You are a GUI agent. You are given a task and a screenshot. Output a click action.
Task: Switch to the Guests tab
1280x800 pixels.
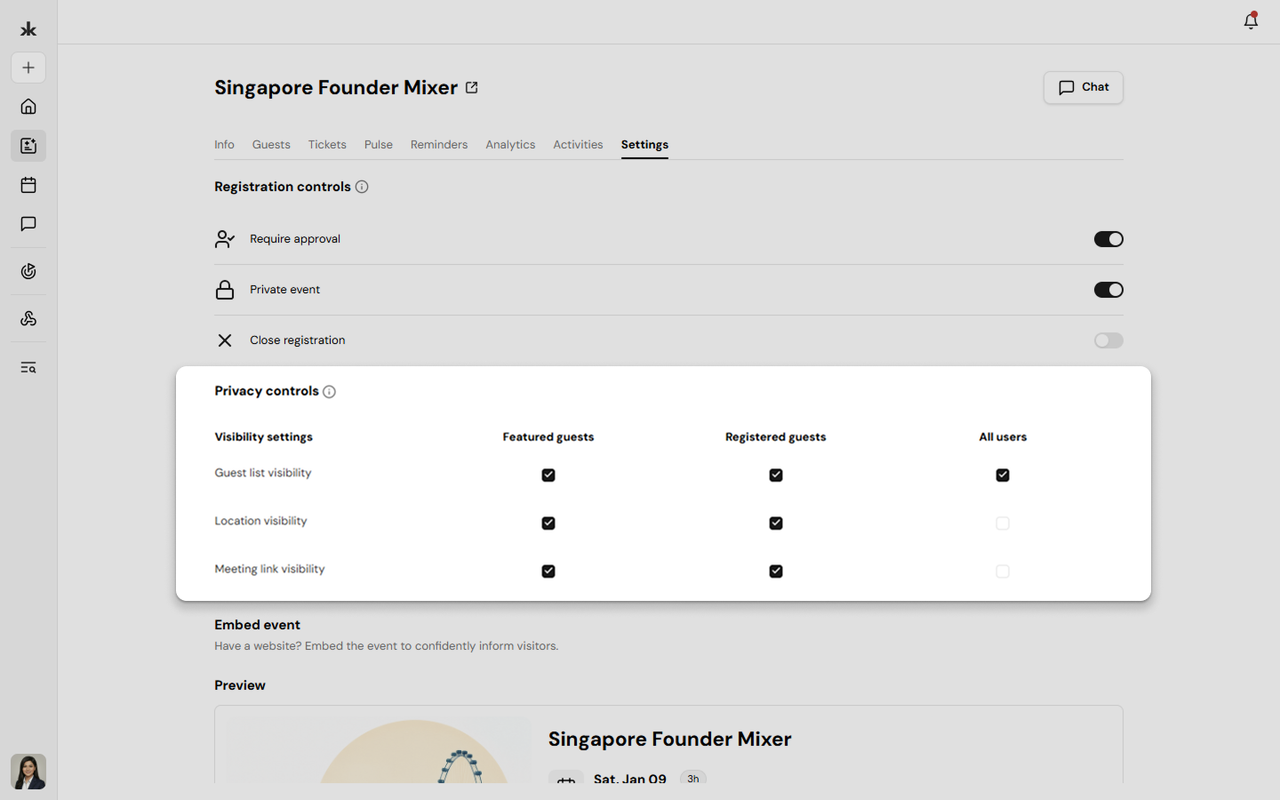271,145
